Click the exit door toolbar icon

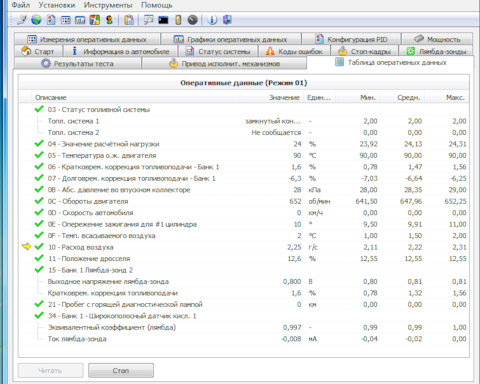coord(227,20)
